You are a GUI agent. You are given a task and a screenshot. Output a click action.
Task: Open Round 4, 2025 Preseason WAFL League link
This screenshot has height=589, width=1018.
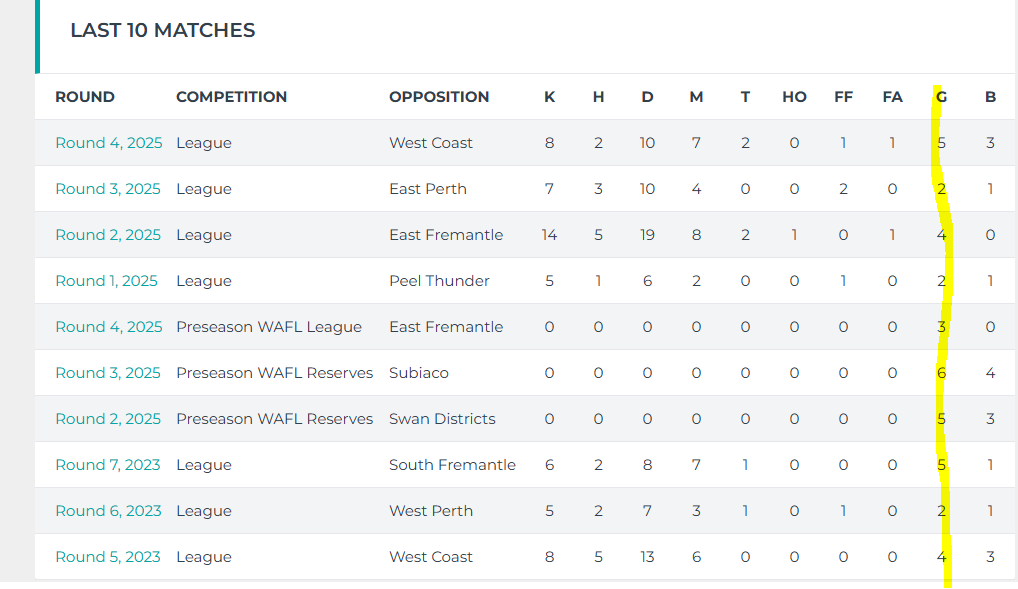click(108, 327)
